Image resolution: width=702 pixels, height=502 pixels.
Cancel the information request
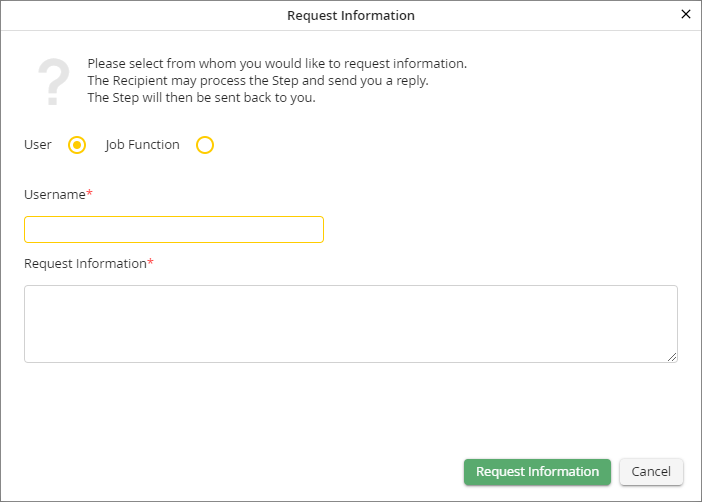[651, 472]
